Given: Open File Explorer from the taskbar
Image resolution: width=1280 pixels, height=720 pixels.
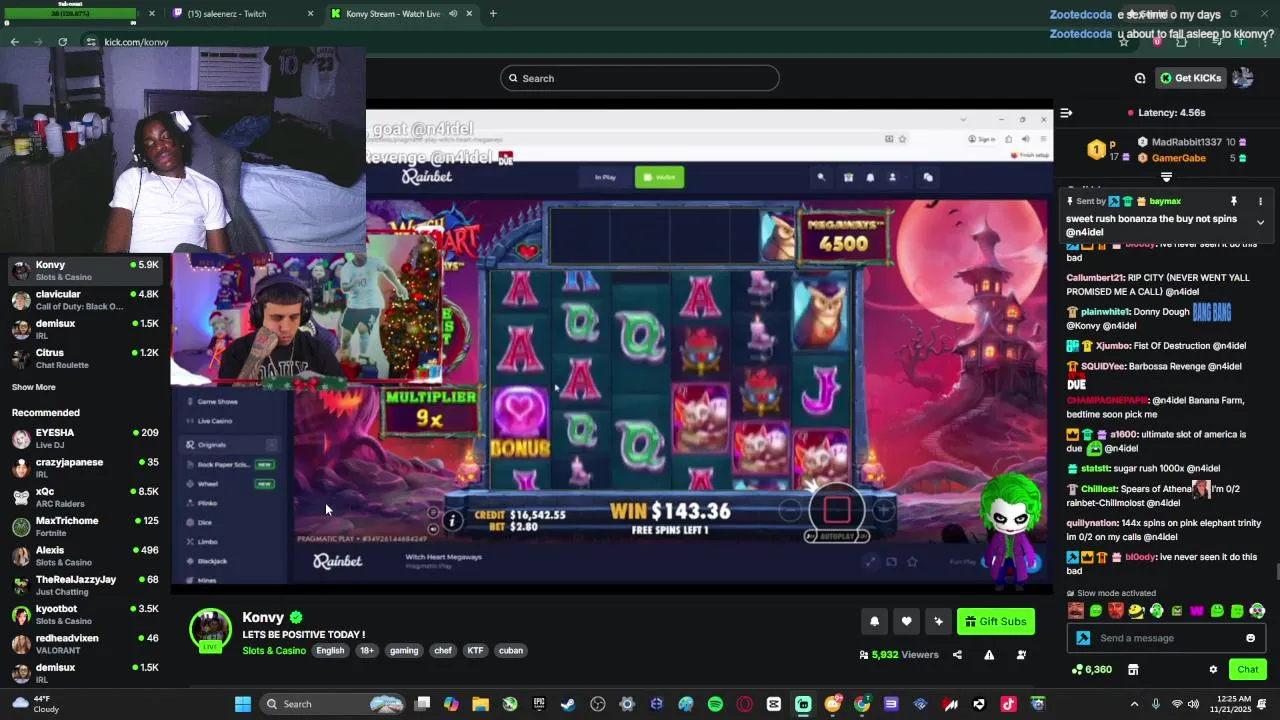Looking at the screenshot, I should coord(480,704).
